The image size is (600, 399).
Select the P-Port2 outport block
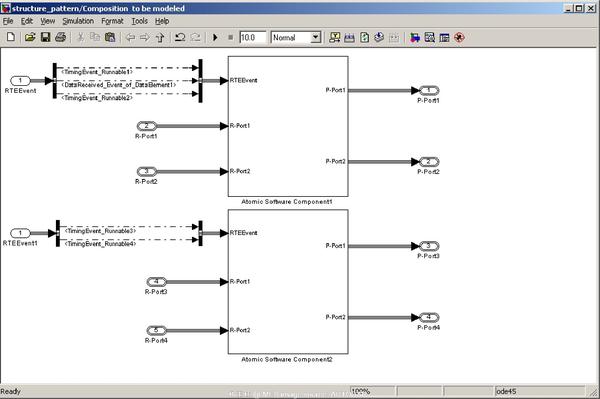point(429,162)
